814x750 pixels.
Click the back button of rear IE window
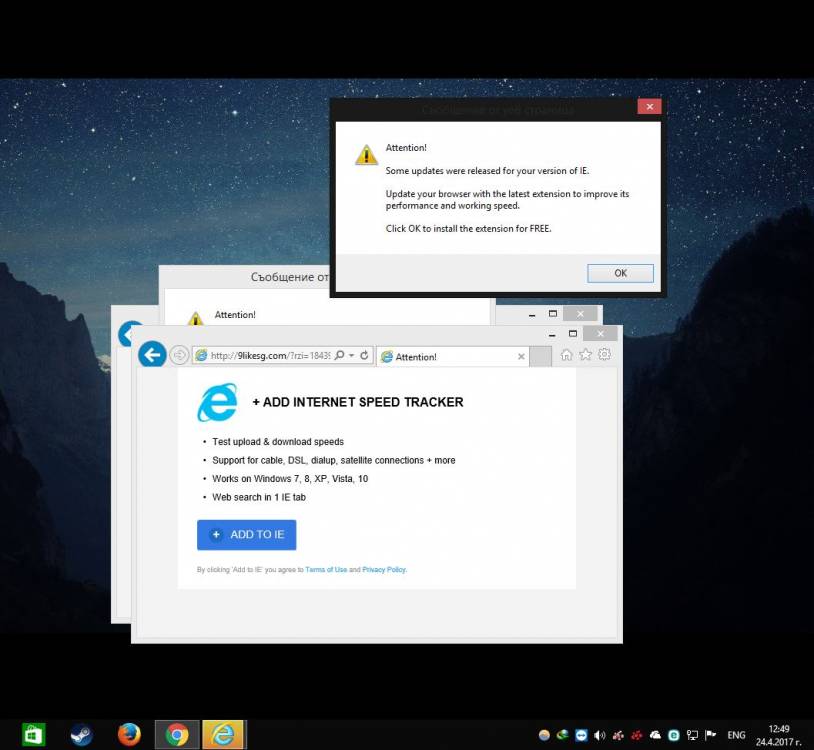pos(127,334)
